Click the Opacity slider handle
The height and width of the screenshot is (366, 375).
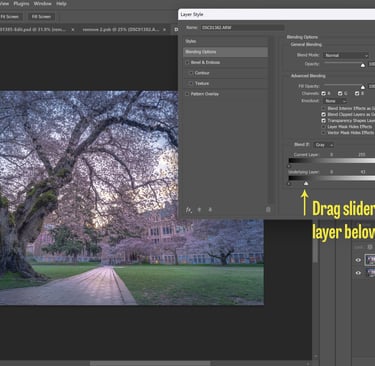(363, 65)
